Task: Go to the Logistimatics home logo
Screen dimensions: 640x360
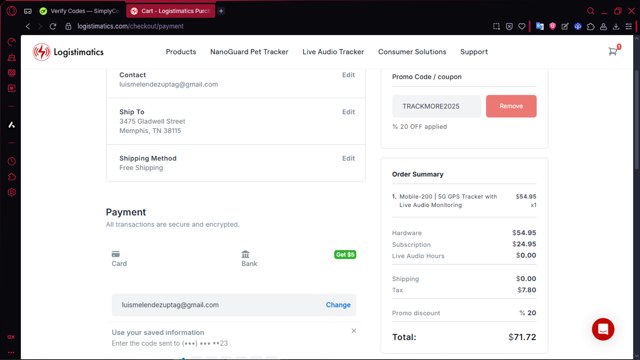Action: point(68,52)
